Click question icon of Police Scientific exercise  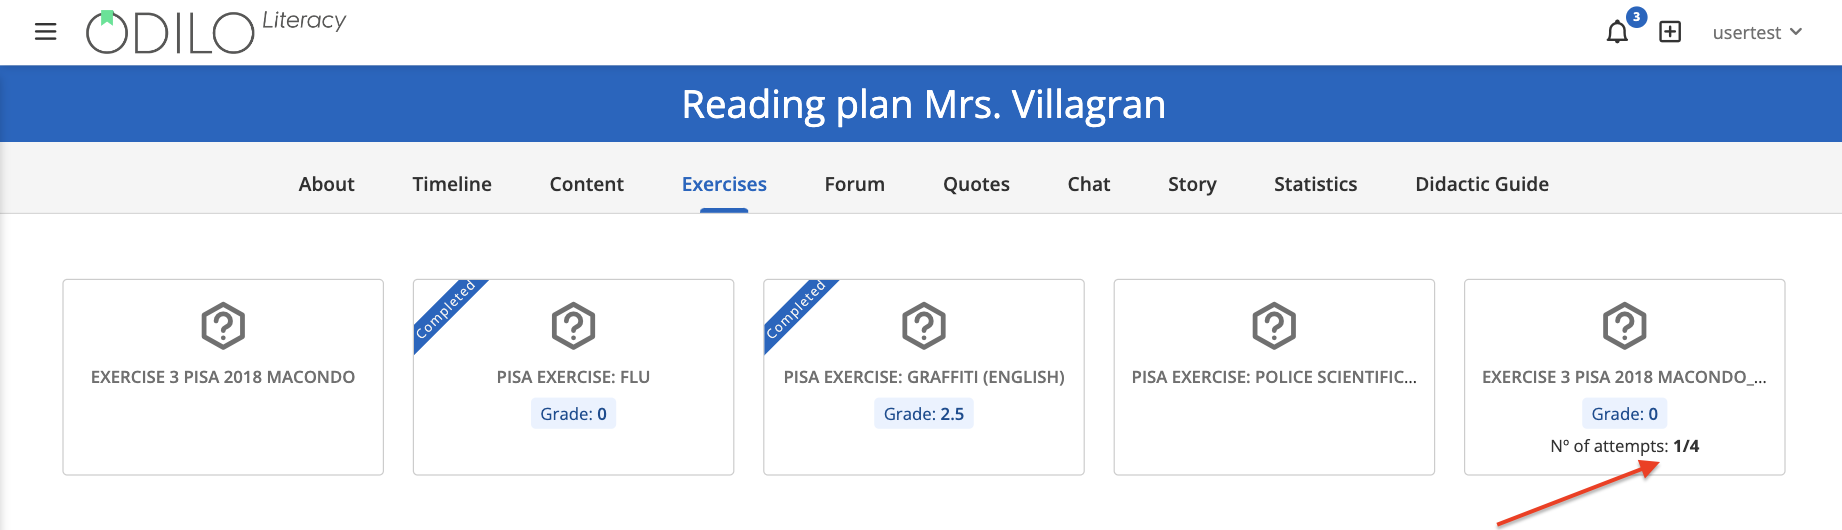point(1274,325)
